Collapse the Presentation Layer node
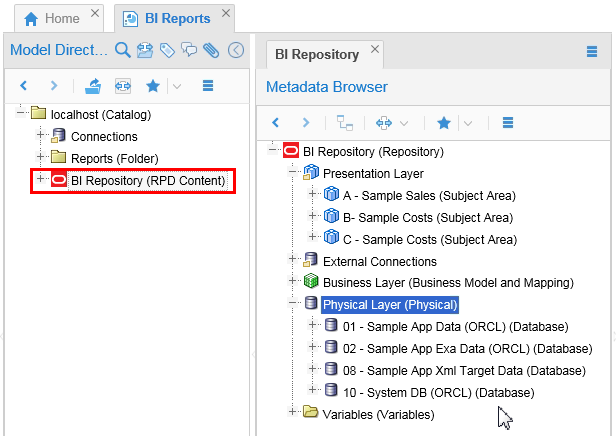Viewport: 616px width, 436px height. tap(292, 172)
